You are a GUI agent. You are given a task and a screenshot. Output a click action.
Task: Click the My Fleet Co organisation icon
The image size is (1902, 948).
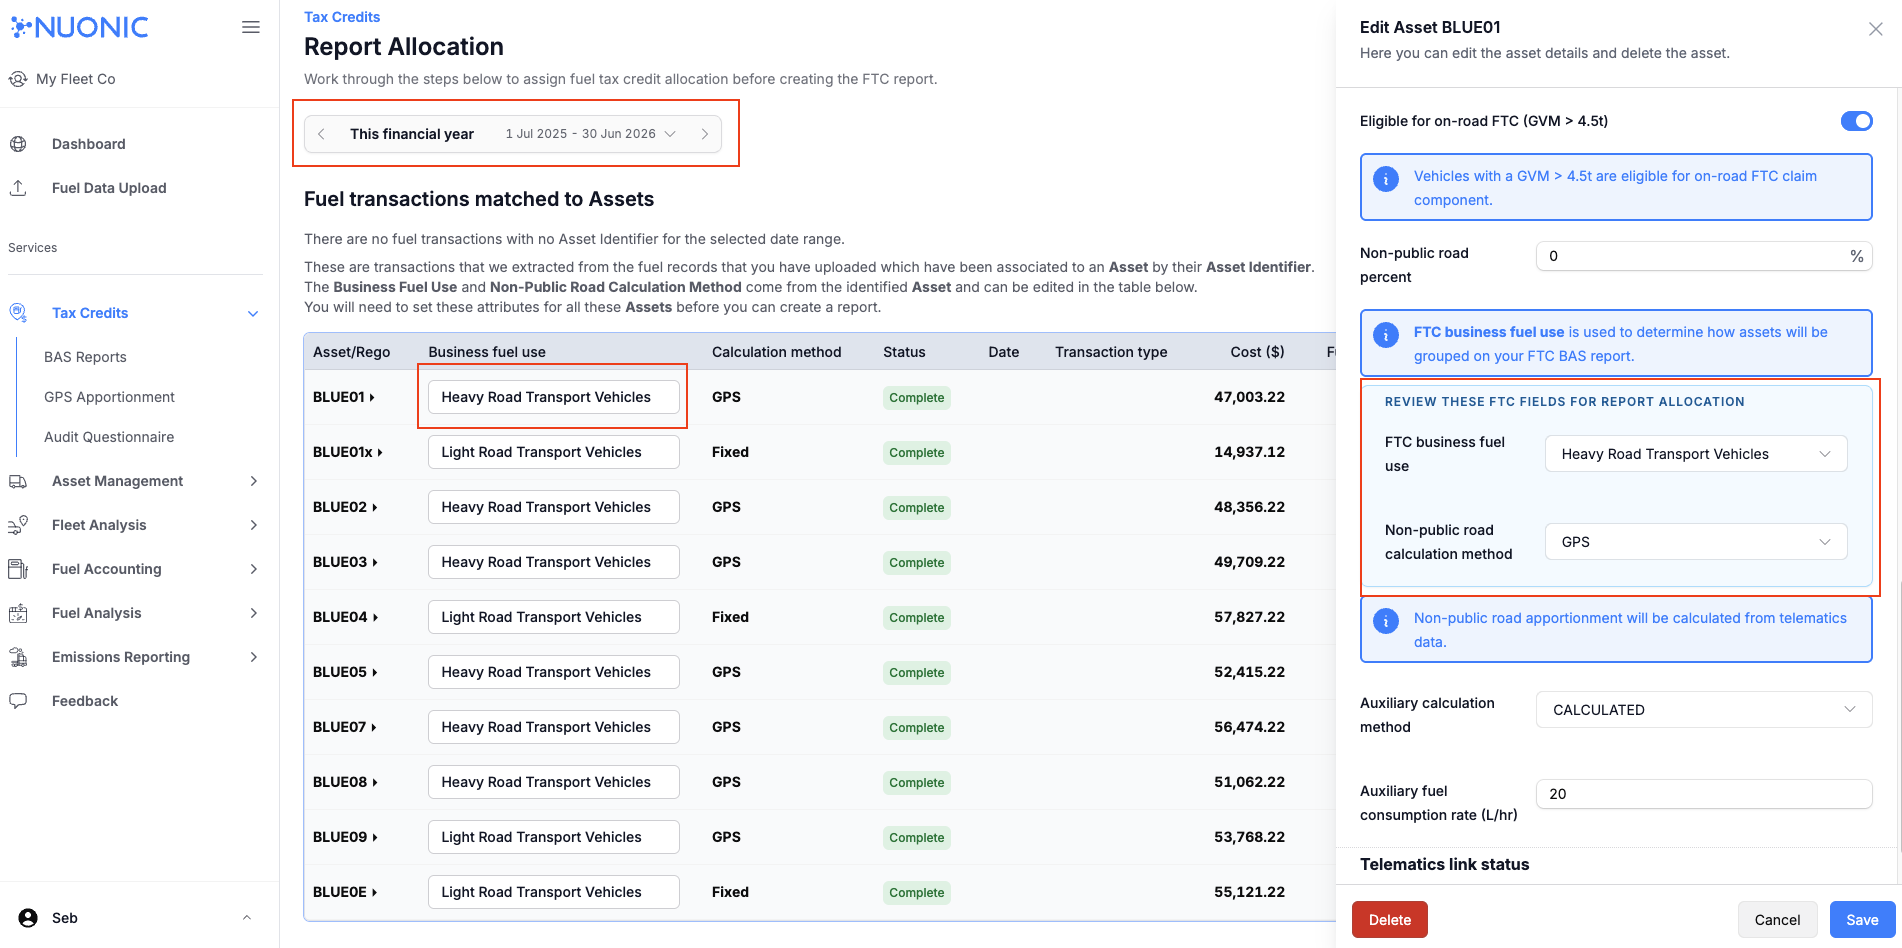click(x=18, y=79)
